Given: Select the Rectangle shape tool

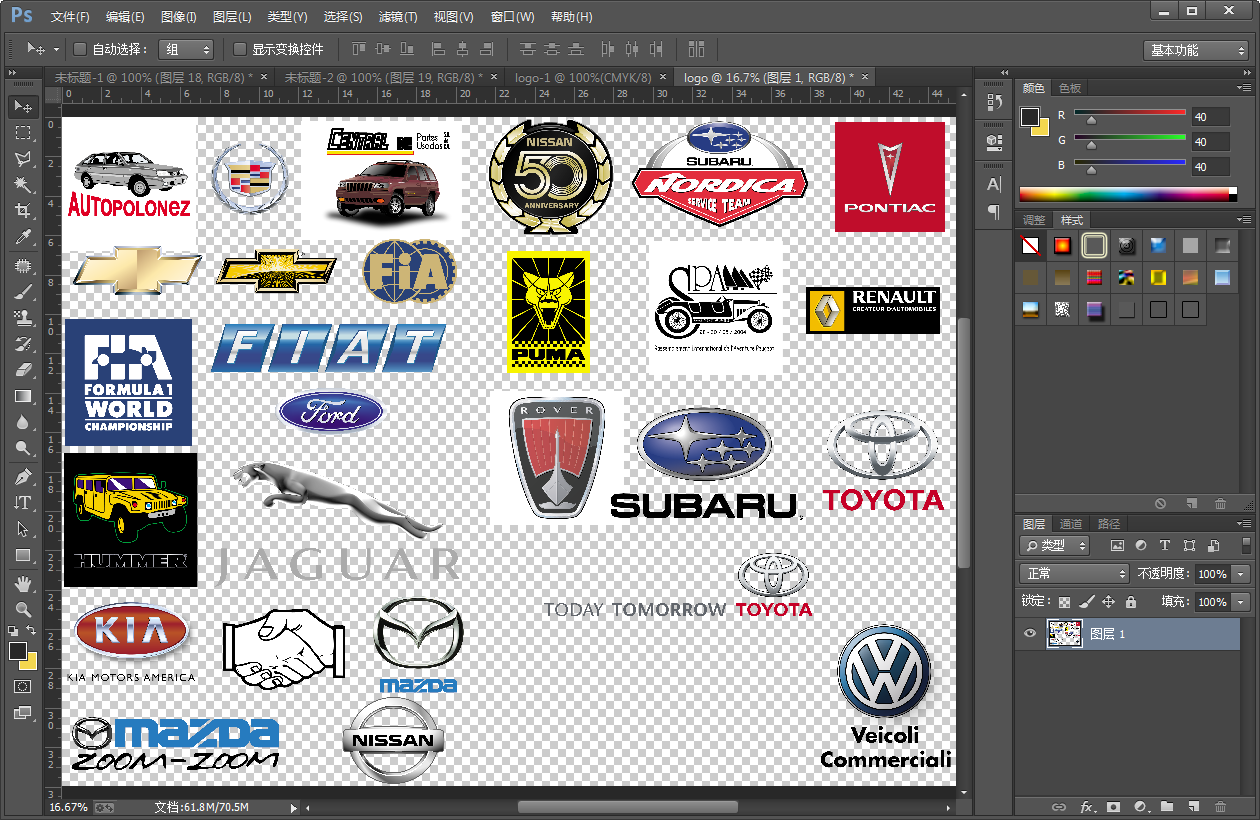Looking at the screenshot, I should (23, 555).
